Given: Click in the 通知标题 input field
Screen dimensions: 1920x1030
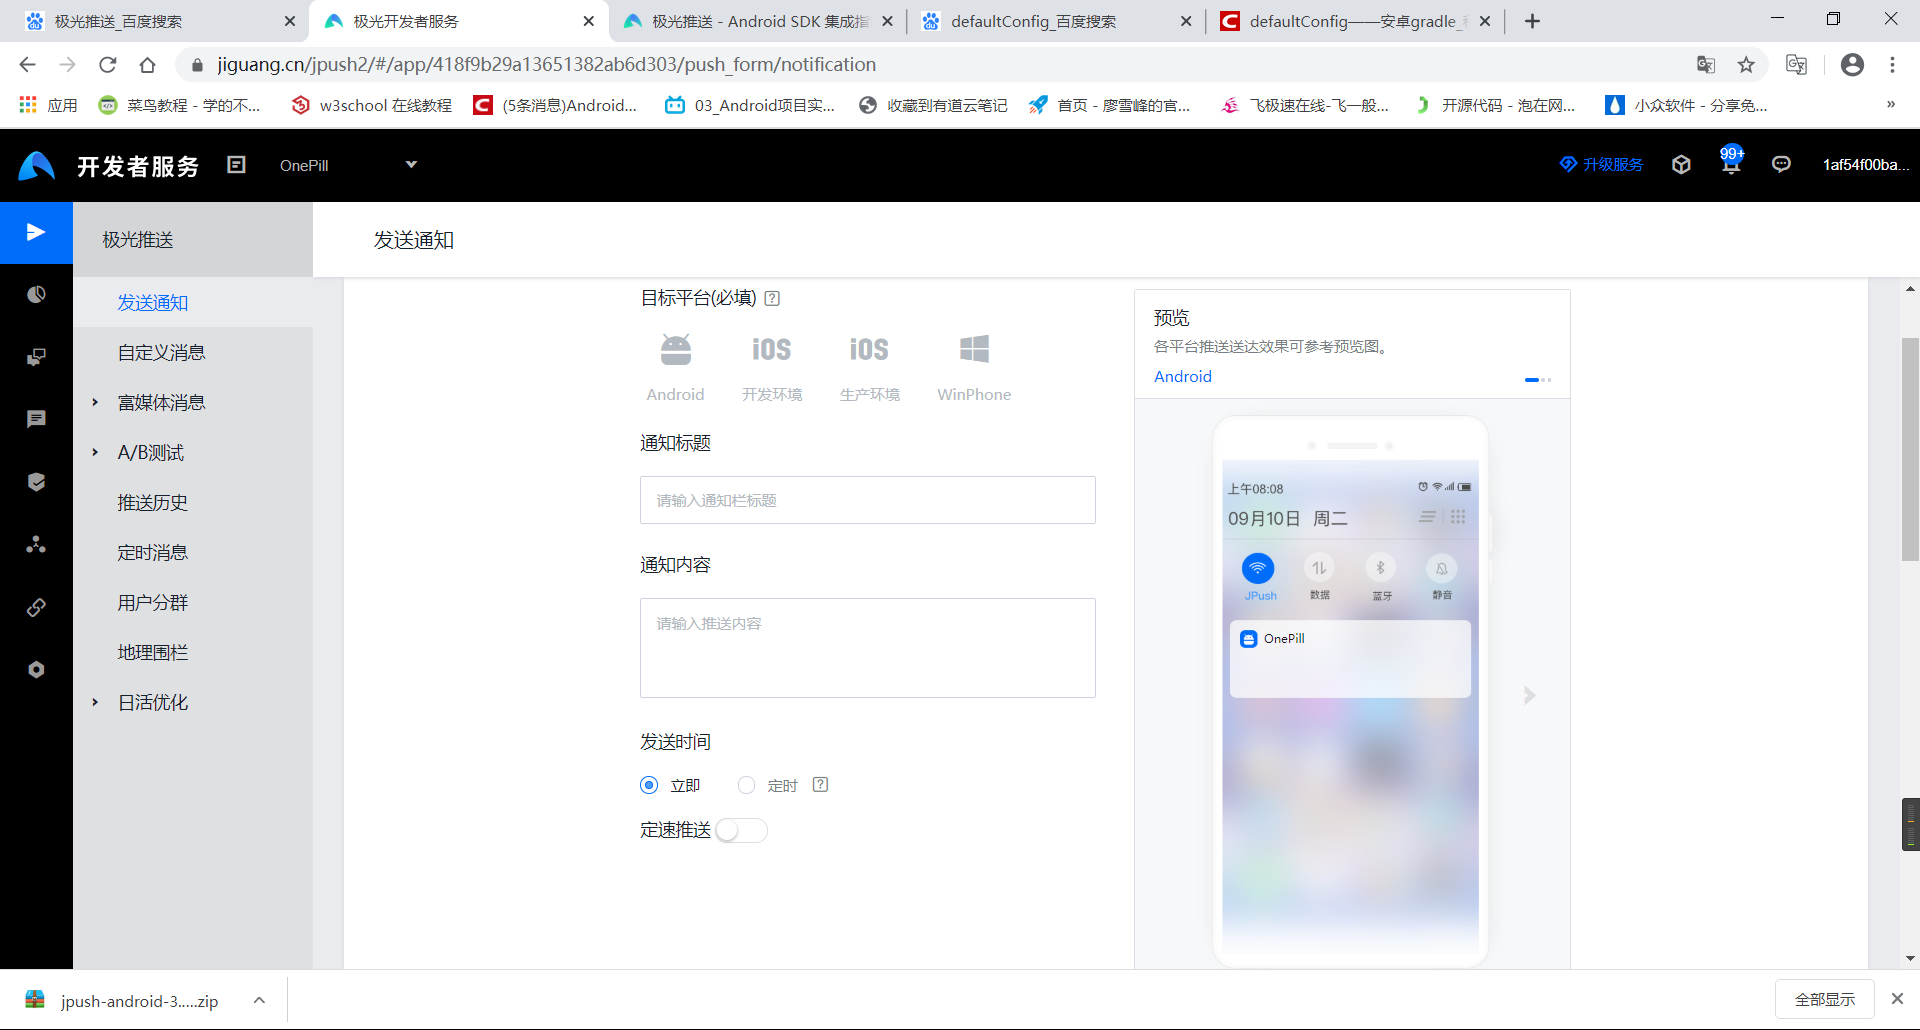Looking at the screenshot, I should point(867,500).
